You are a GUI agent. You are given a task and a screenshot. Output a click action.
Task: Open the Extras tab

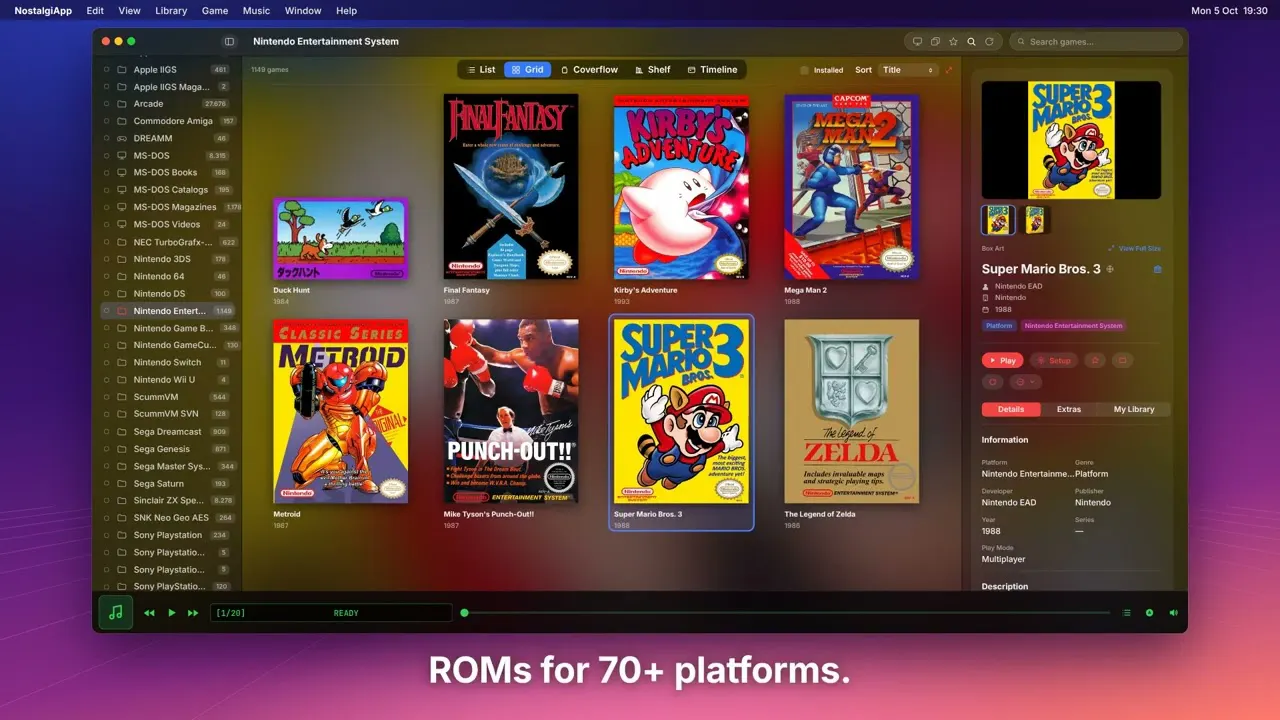pyautogui.click(x=1069, y=409)
